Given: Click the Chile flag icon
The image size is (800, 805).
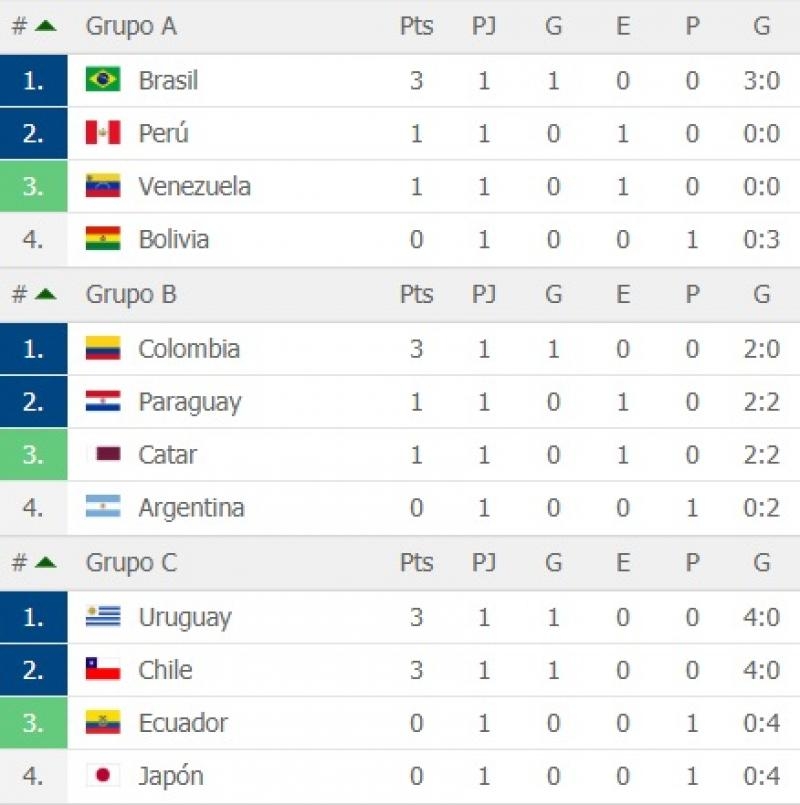Looking at the screenshot, I should pyautogui.click(x=103, y=670).
